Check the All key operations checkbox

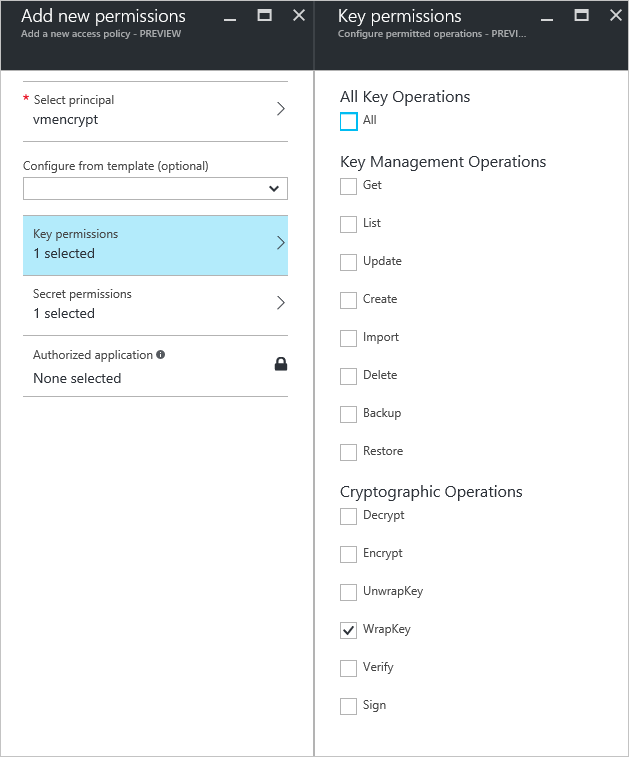pos(348,121)
